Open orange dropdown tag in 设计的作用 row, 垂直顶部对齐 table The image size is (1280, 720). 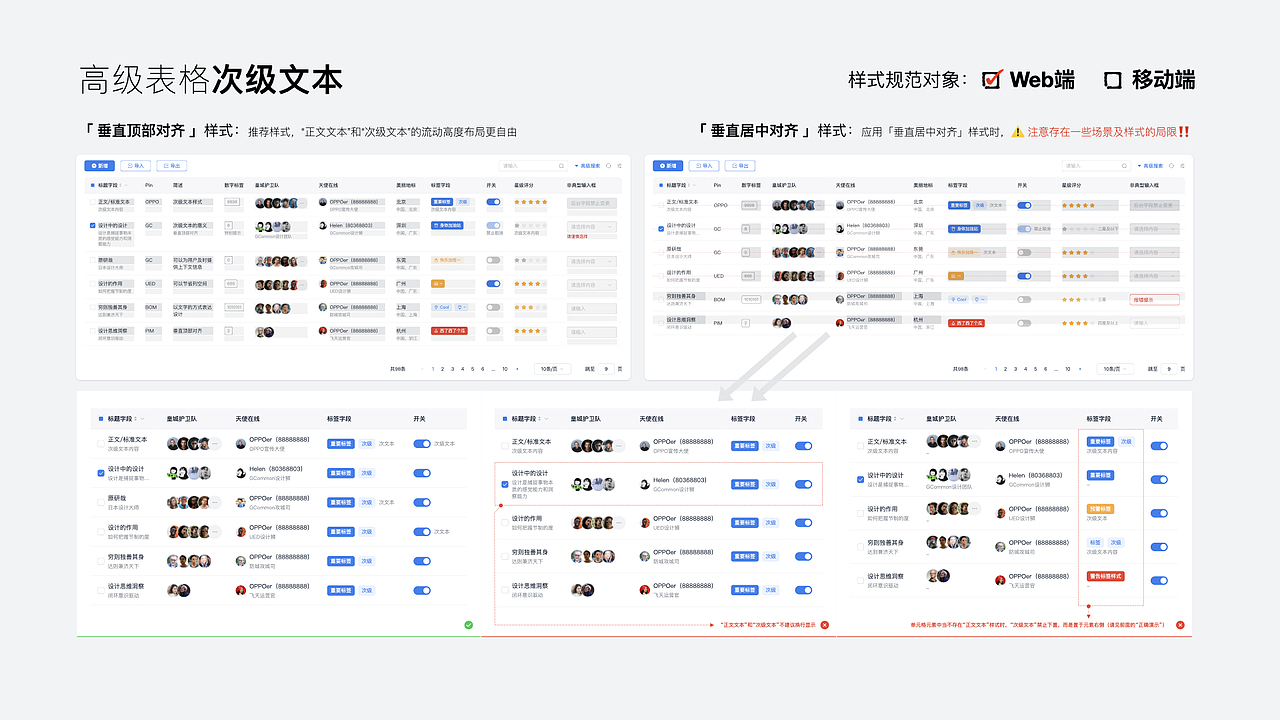pyautogui.click(x=438, y=284)
